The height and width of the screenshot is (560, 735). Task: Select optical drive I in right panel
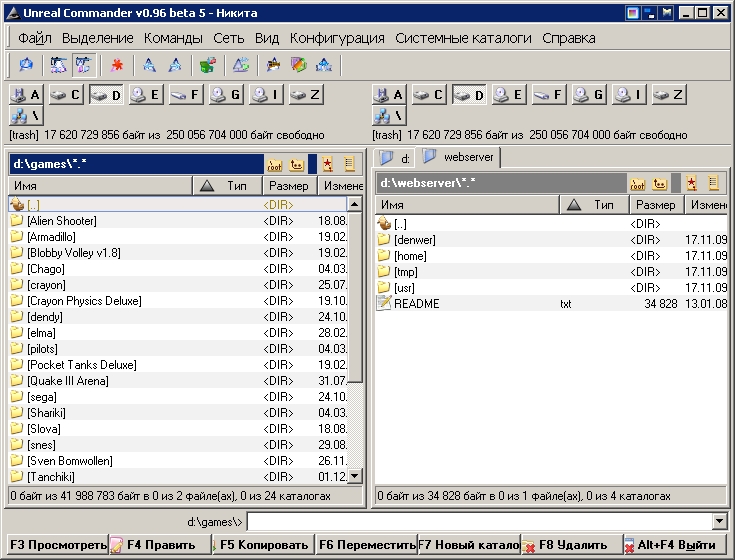(x=629, y=95)
